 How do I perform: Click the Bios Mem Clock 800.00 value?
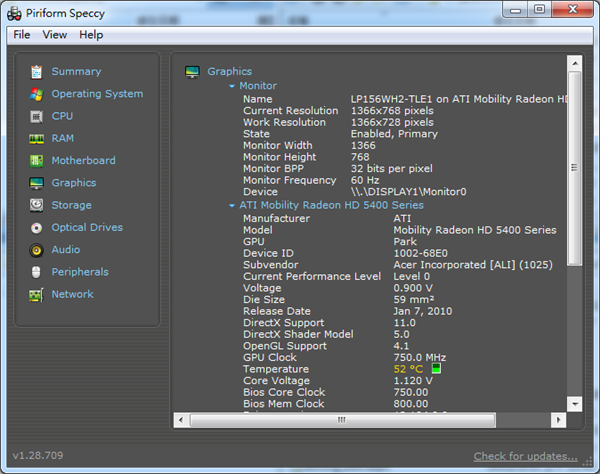point(411,404)
